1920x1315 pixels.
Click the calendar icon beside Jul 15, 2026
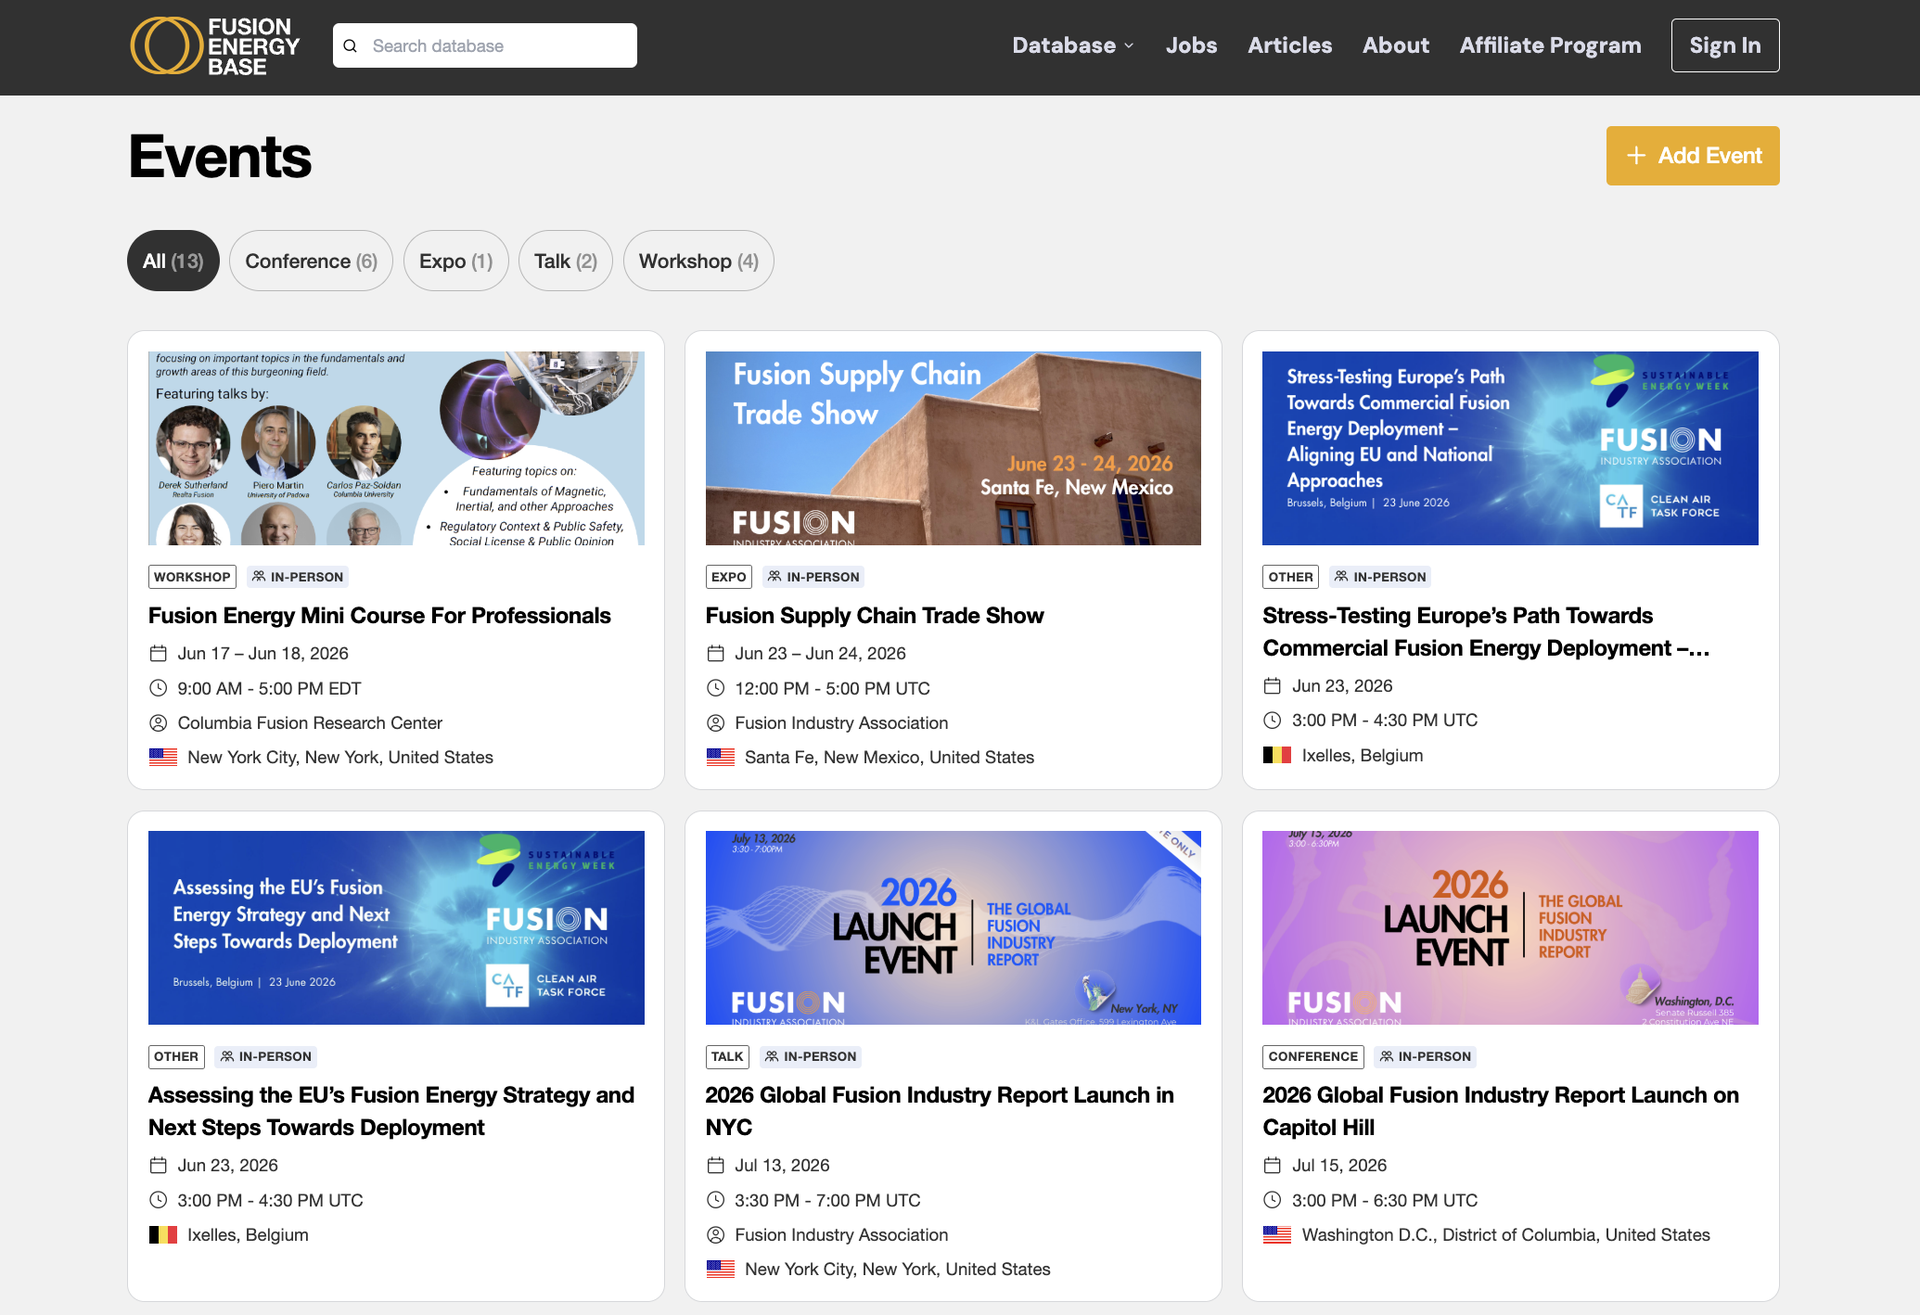(1272, 1165)
